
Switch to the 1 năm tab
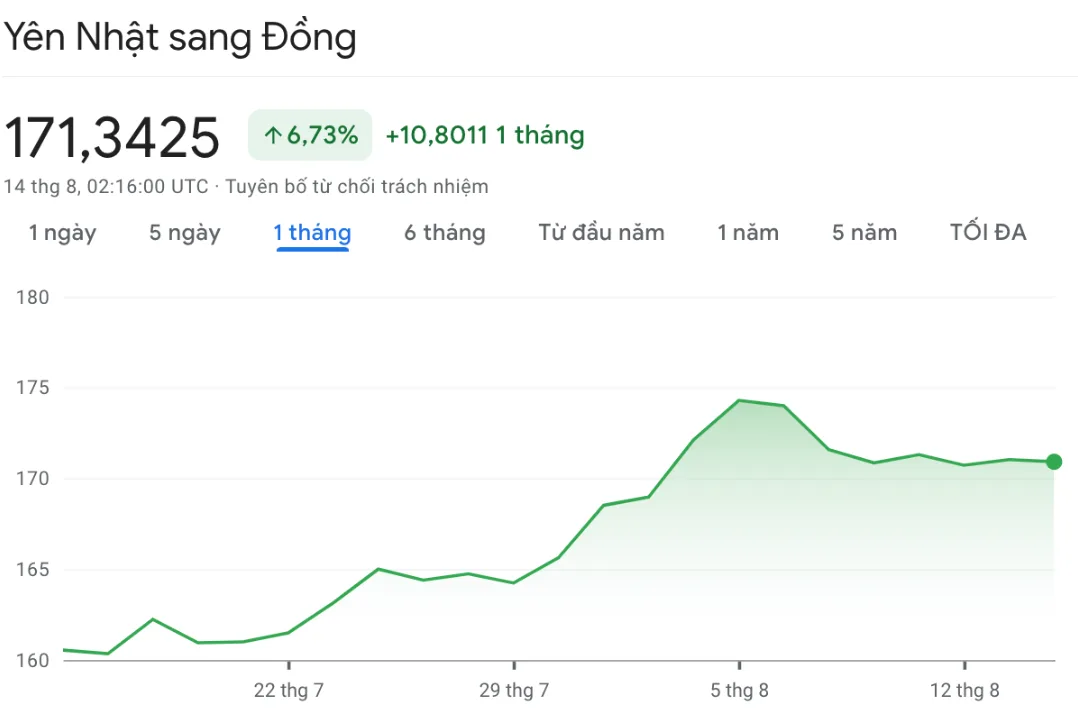748,233
